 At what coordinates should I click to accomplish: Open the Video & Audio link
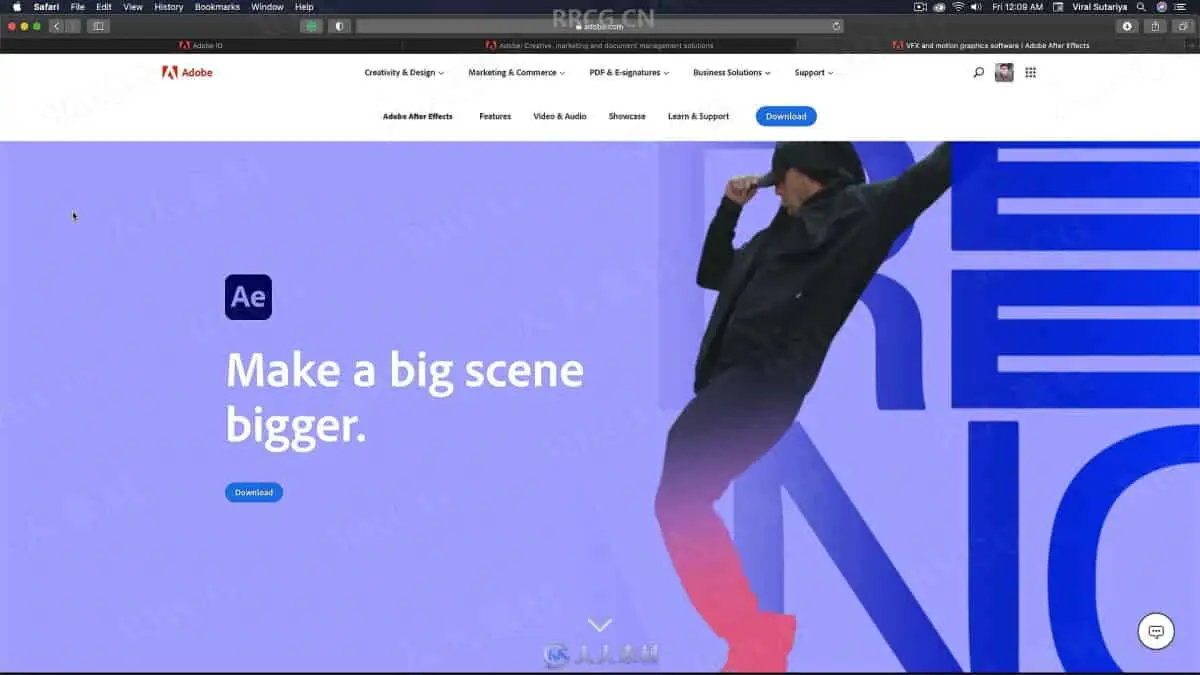click(x=560, y=116)
